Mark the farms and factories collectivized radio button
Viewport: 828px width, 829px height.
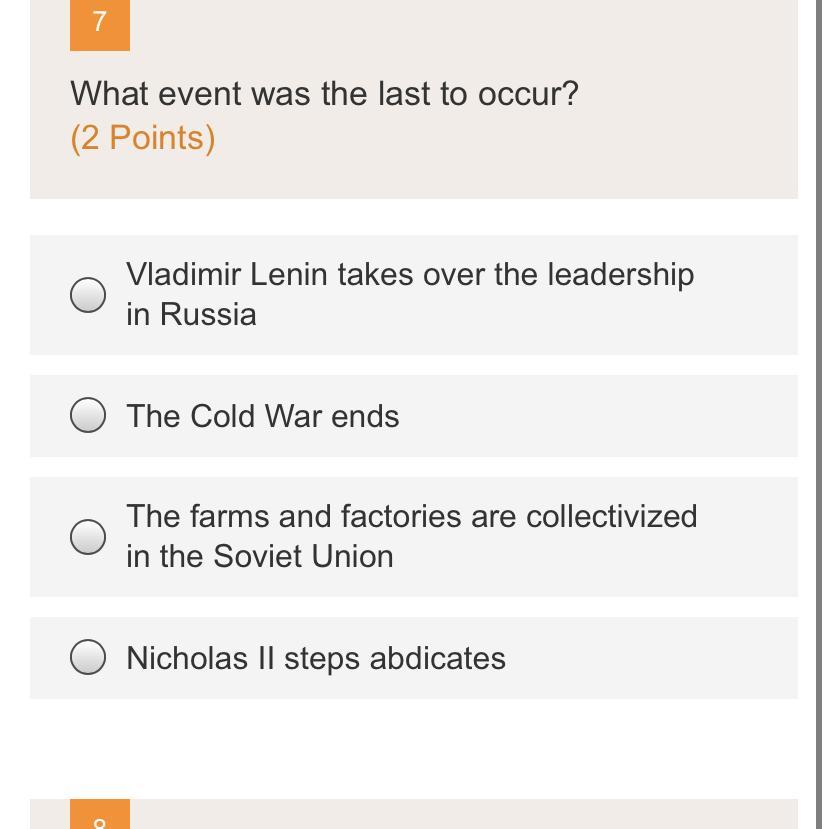(88, 536)
